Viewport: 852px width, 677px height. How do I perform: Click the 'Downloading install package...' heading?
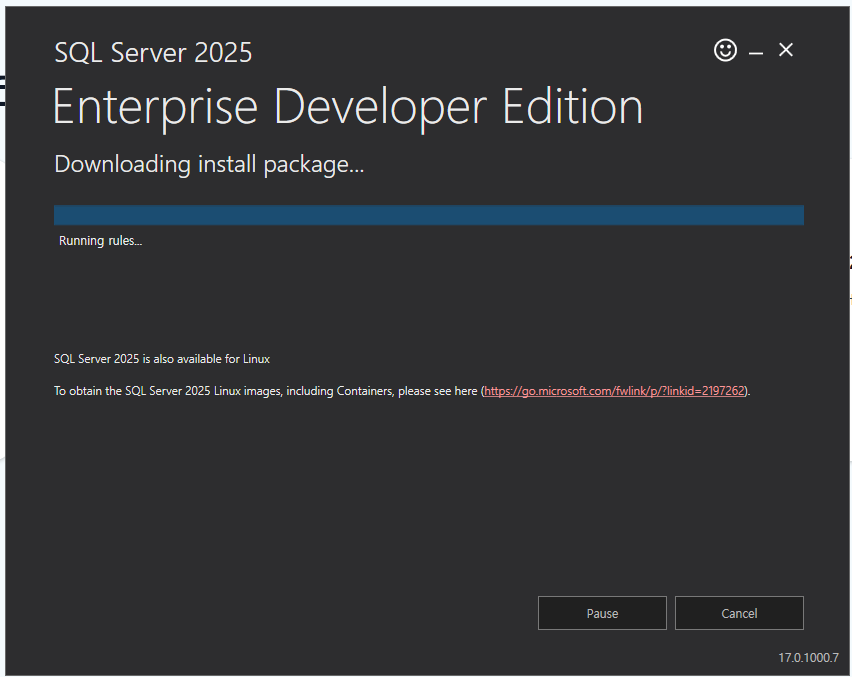209,164
